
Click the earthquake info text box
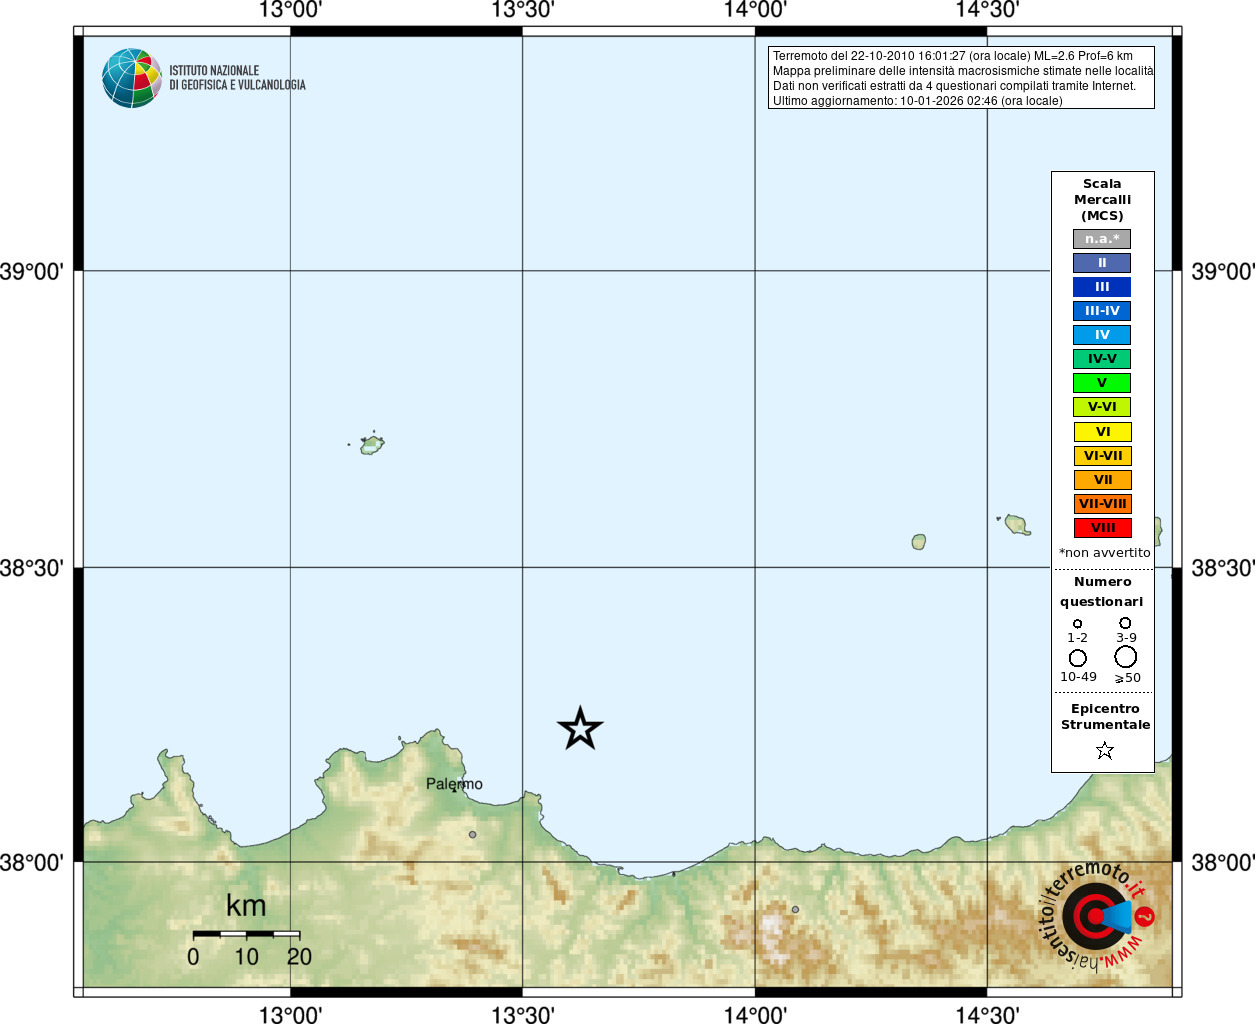tap(961, 78)
